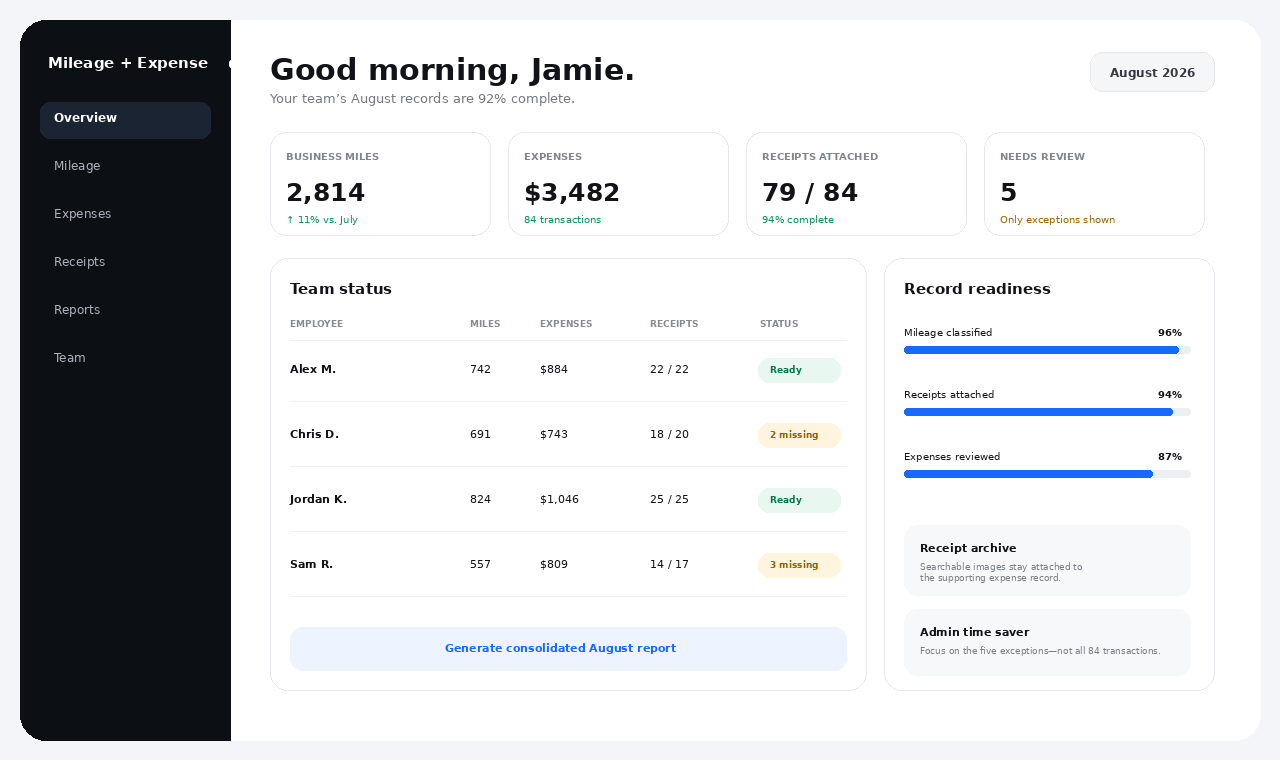Select Sam R. in the Team status table

tap(311, 565)
